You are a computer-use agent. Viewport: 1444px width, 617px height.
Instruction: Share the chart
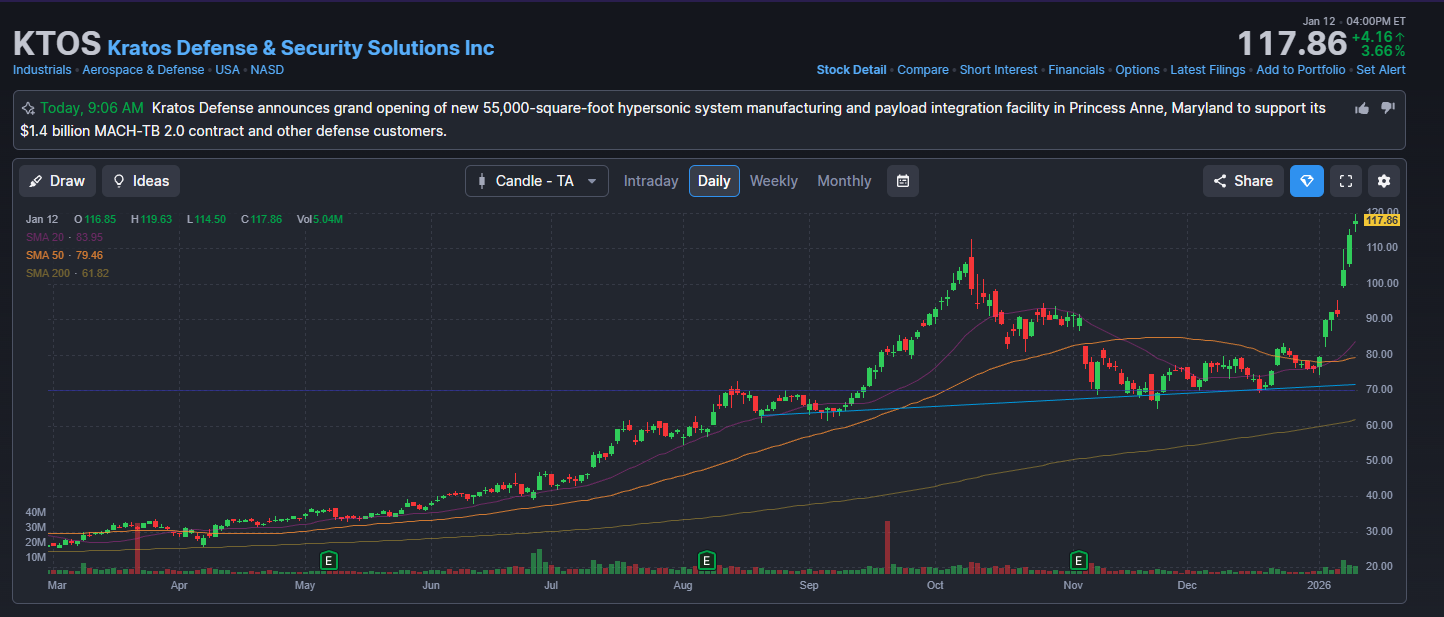(x=1243, y=181)
